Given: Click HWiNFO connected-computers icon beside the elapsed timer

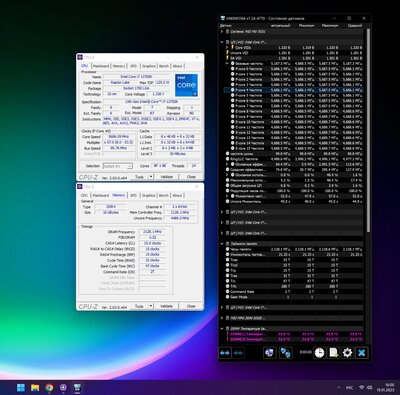Looking at the screenshot, I should 286,353.
